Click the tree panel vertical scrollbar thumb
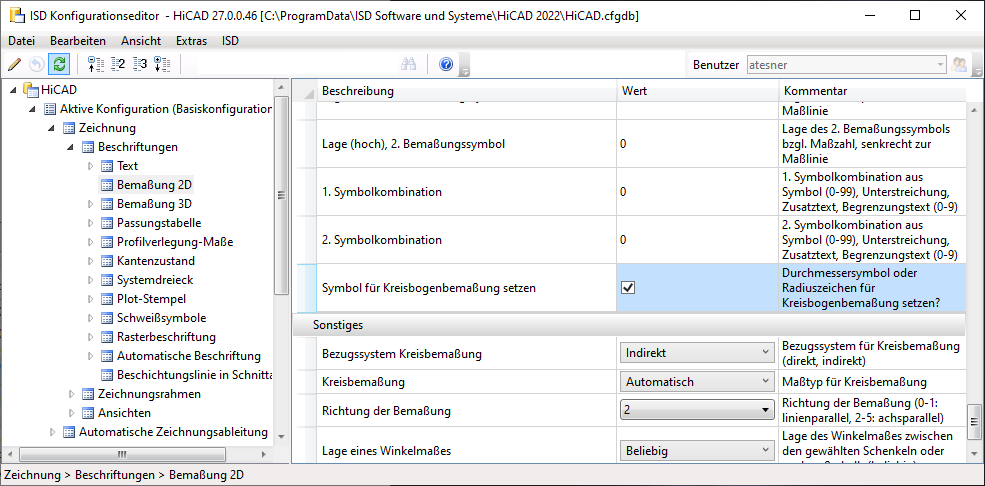This screenshot has height=486, width=985. point(281,195)
